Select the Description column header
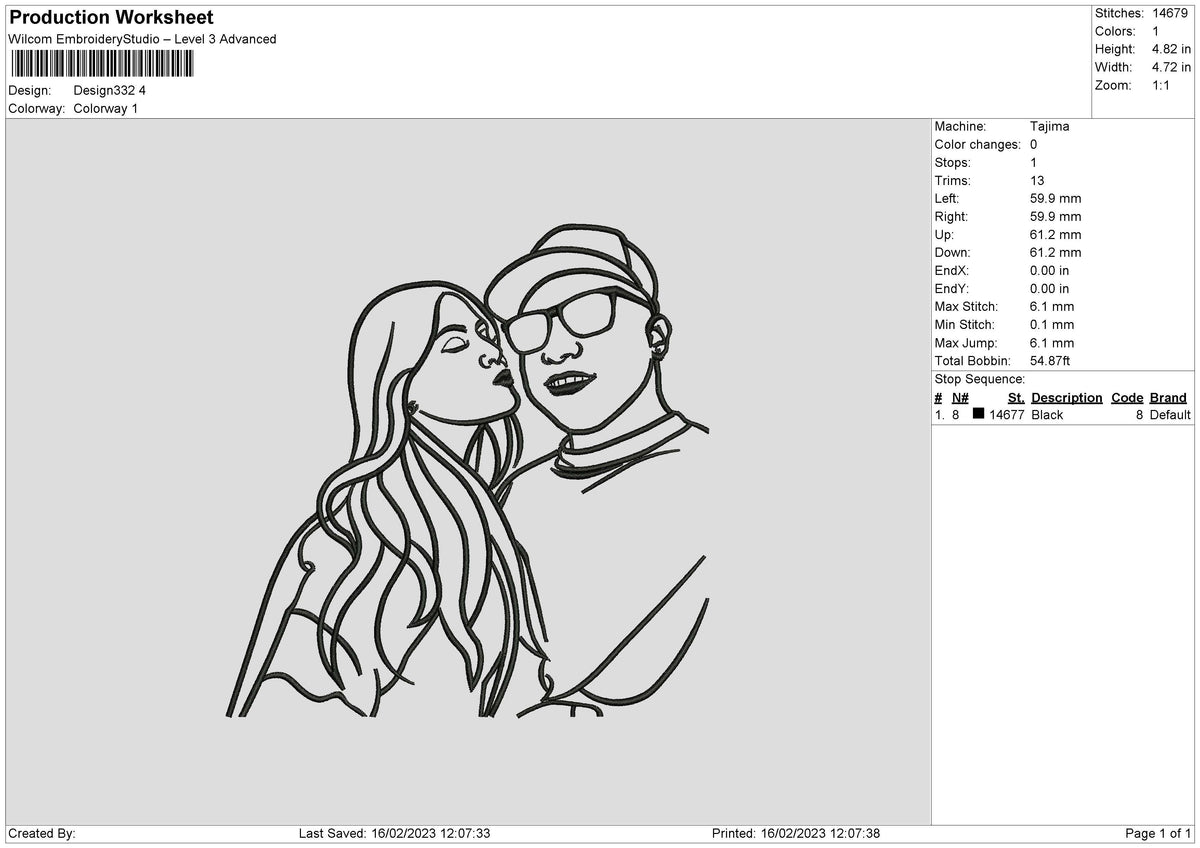1200x848 pixels. [x=1066, y=398]
